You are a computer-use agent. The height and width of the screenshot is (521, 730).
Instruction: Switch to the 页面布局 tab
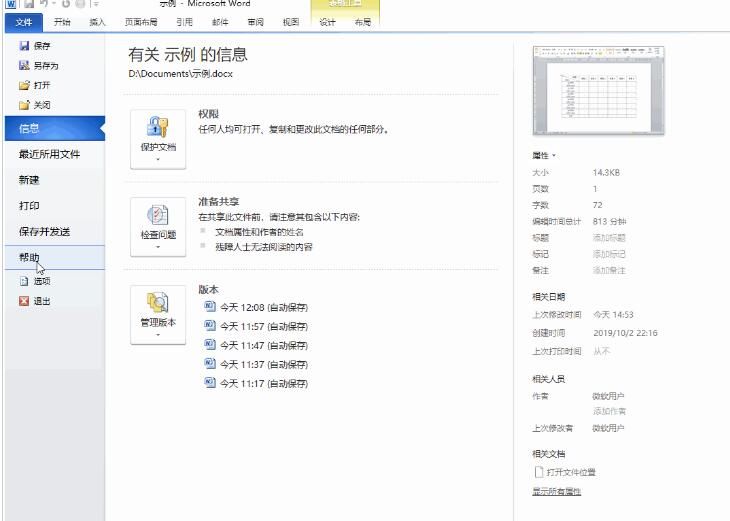pyautogui.click(x=141, y=22)
